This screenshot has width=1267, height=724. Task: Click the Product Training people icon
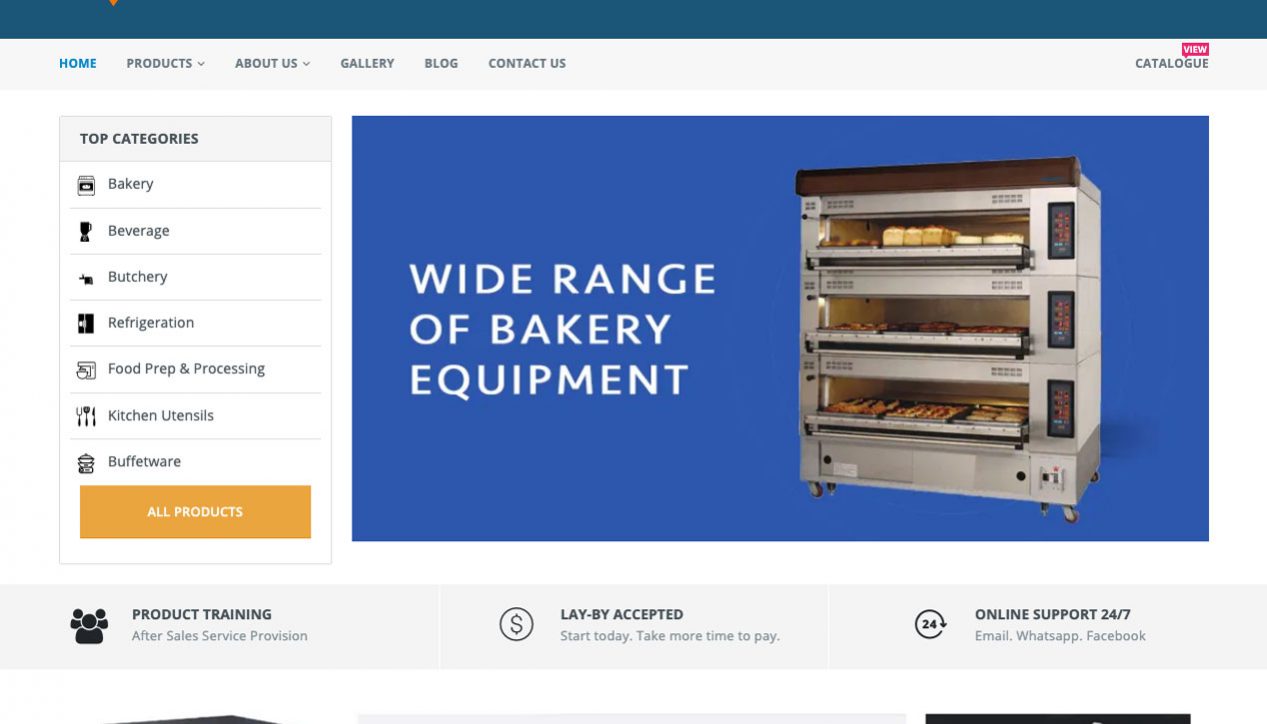click(x=89, y=625)
